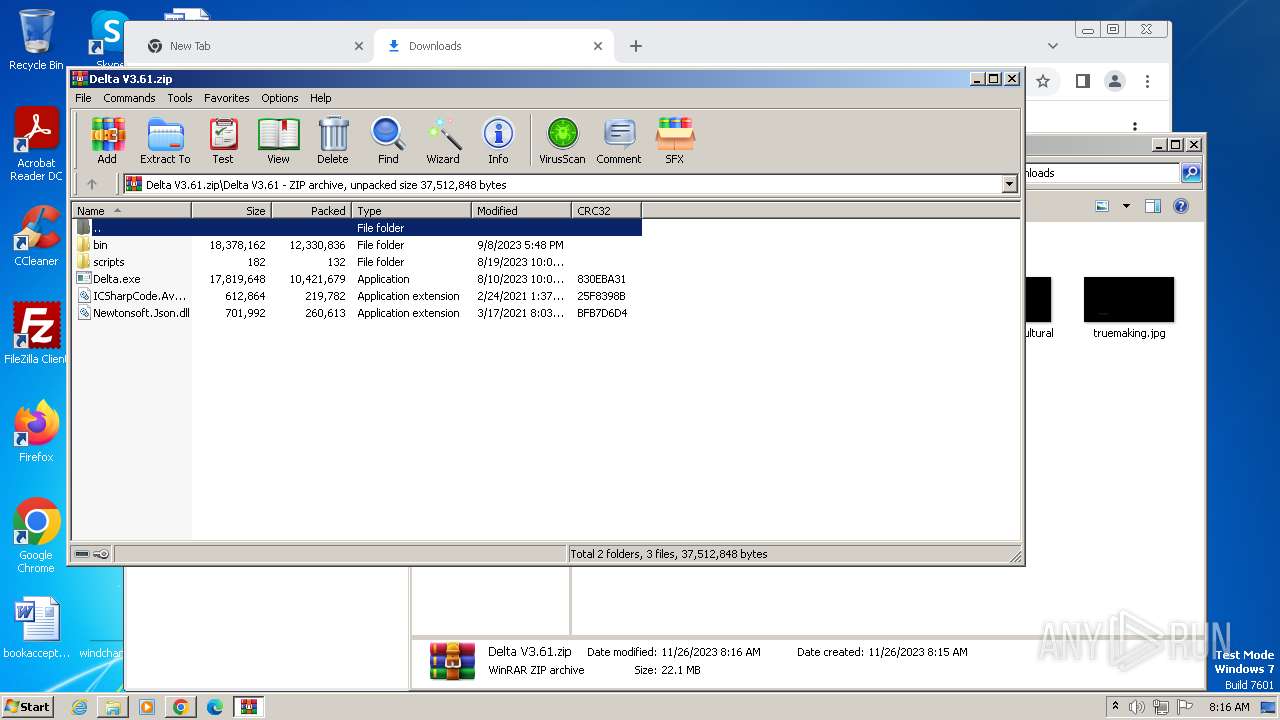This screenshot has height=720, width=1280.
Task: Open CCleaner desktop icon
Action: coord(36,235)
